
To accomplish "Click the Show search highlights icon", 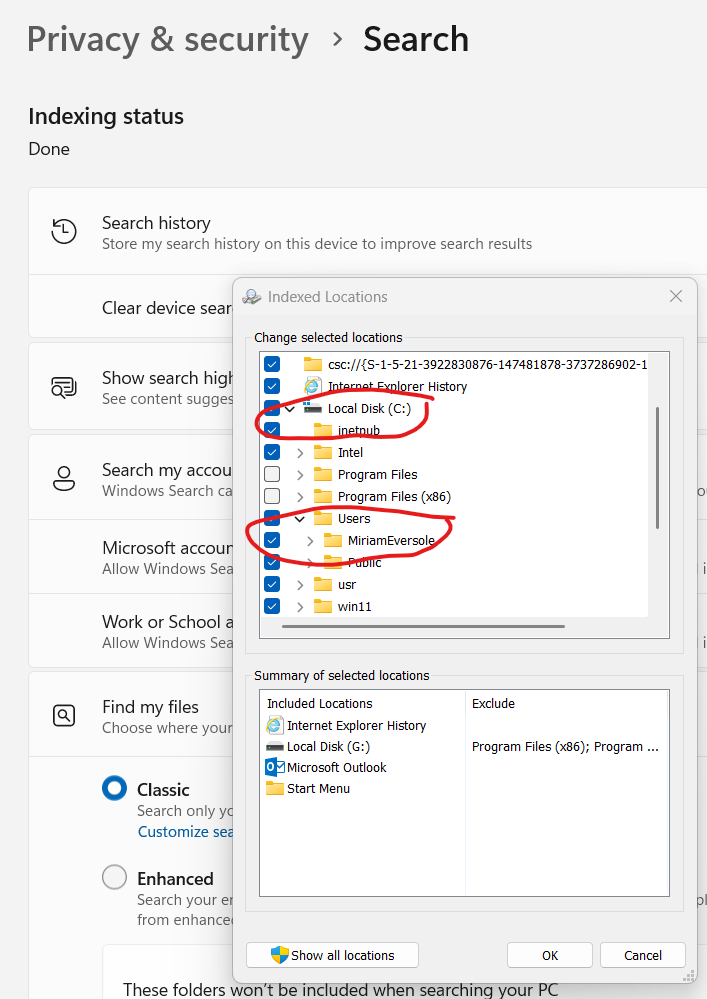I will (x=64, y=387).
